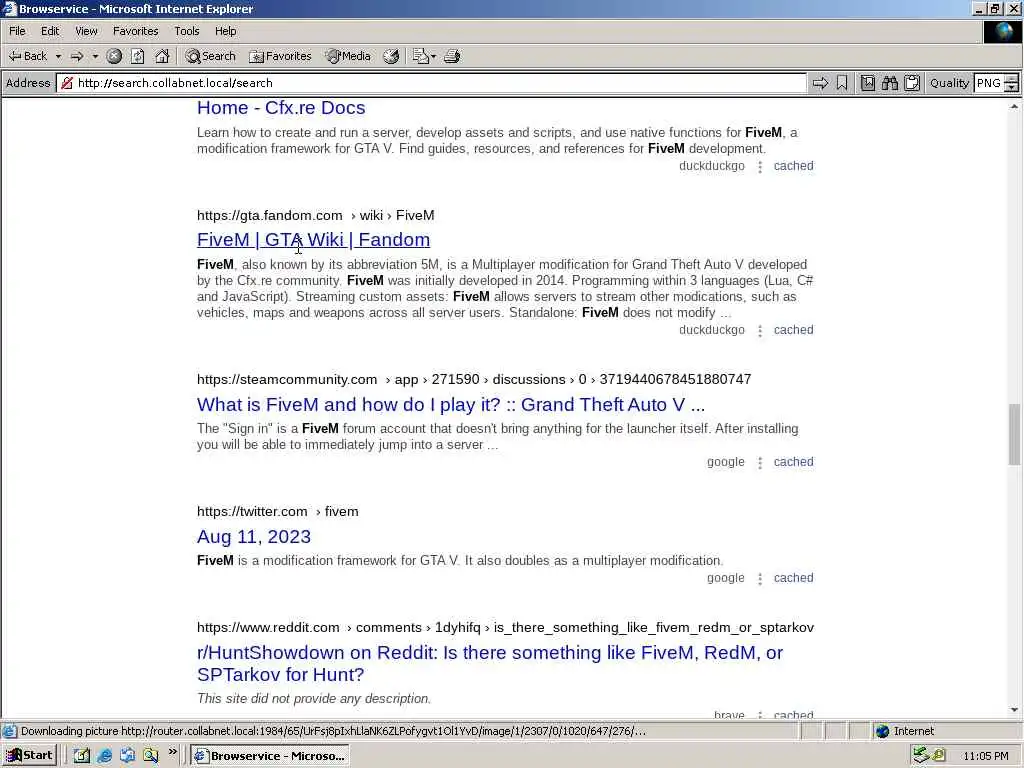Image resolution: width=1024 pixels, height=768 pixels.
Task: Open What is FiveM Steam discussion link
Action: click(451, 404)
